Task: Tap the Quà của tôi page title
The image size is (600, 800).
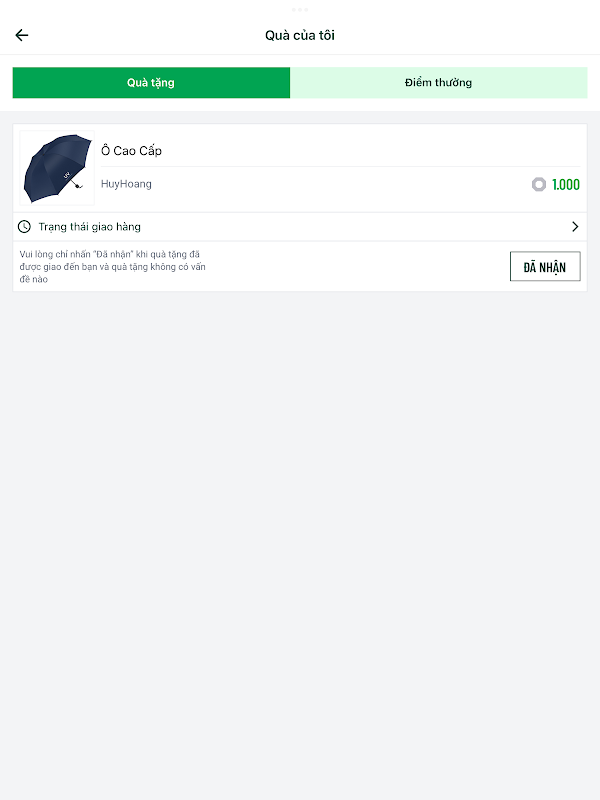Action: (300, 36)
